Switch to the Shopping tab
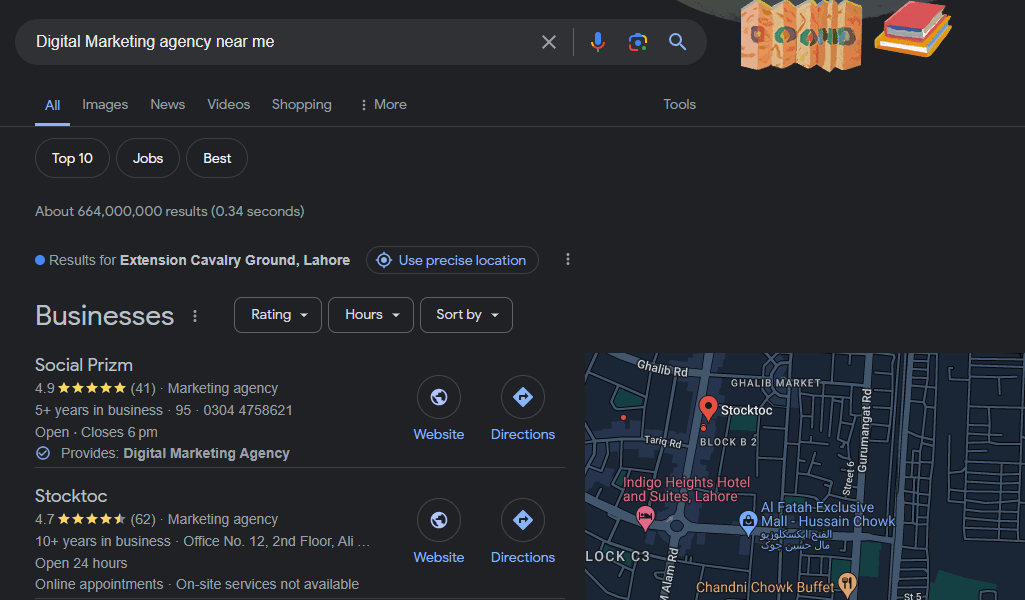The image size is (1025, 600). pyautogui.click(x=301, y=105)
